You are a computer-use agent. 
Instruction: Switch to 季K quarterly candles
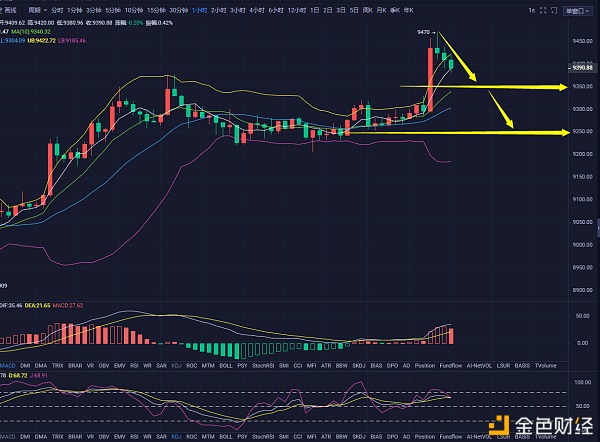click(x=395, y=10)
